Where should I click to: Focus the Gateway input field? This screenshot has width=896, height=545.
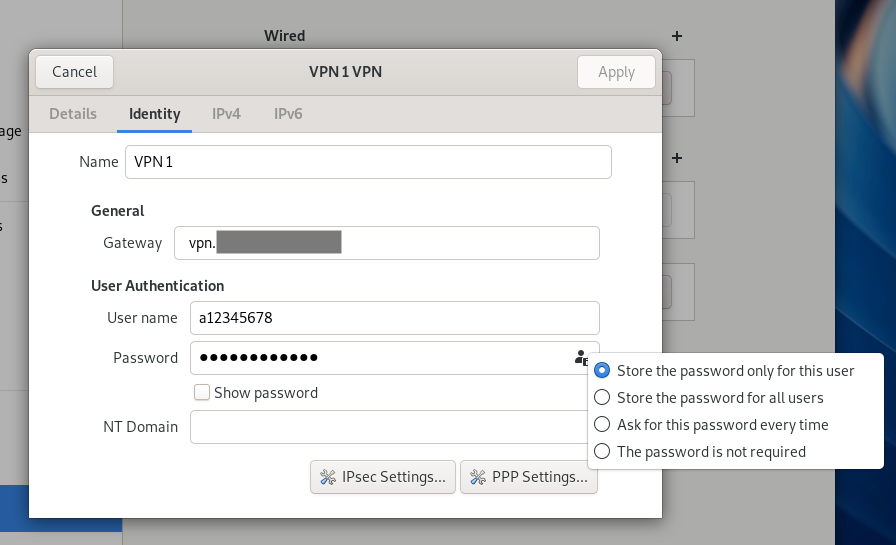(386, 243)
